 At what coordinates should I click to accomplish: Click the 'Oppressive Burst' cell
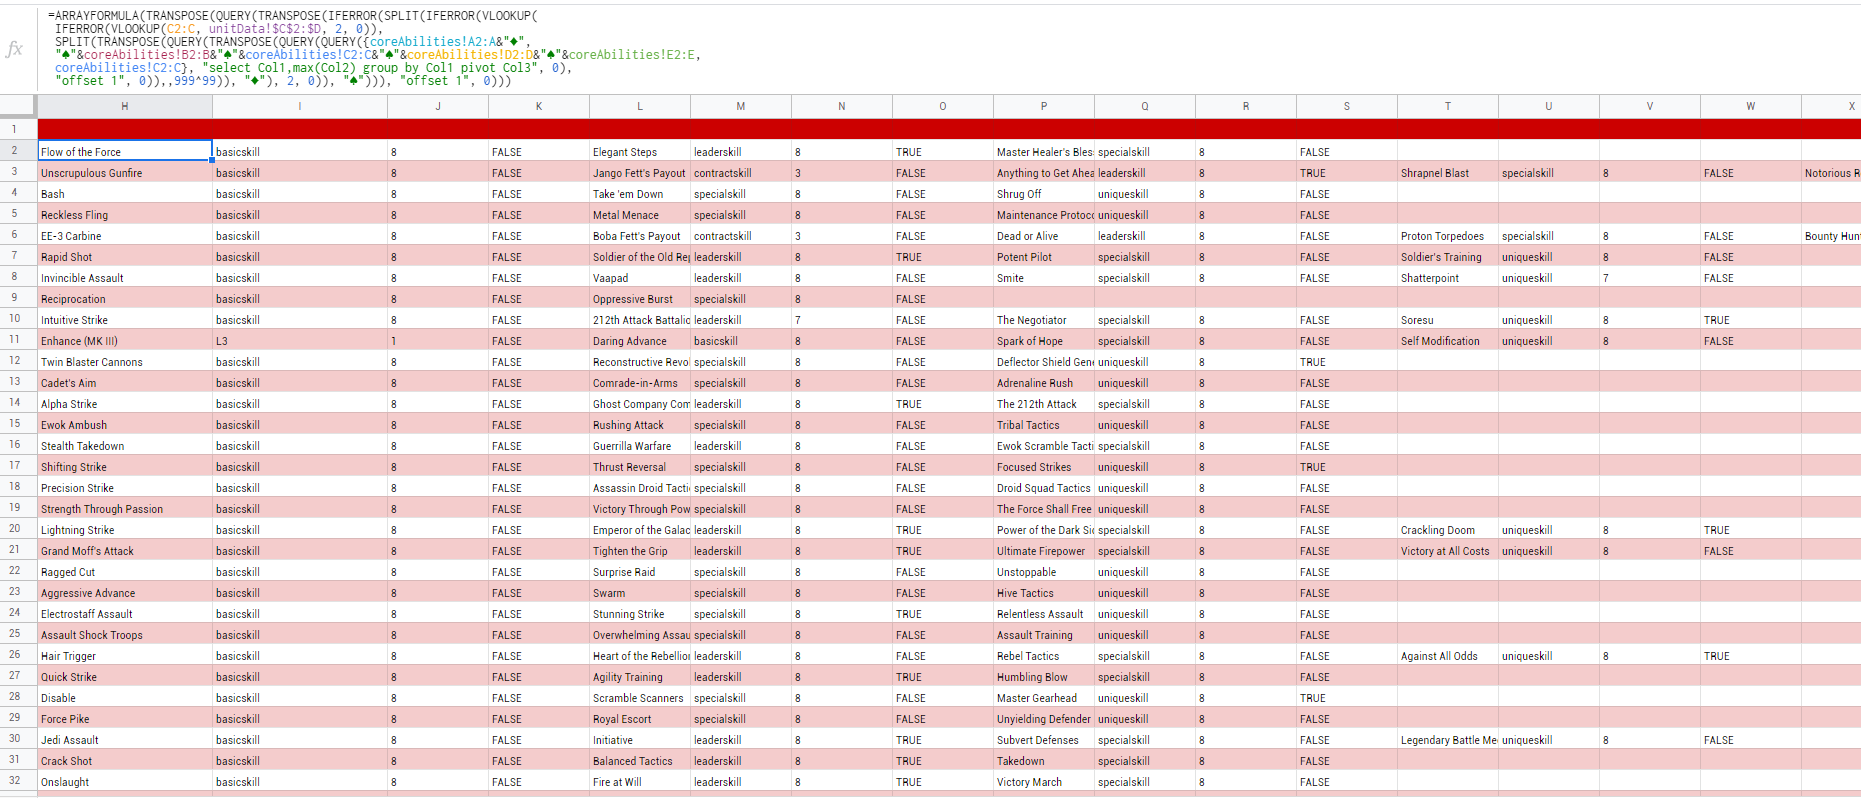tap(640, 299)
